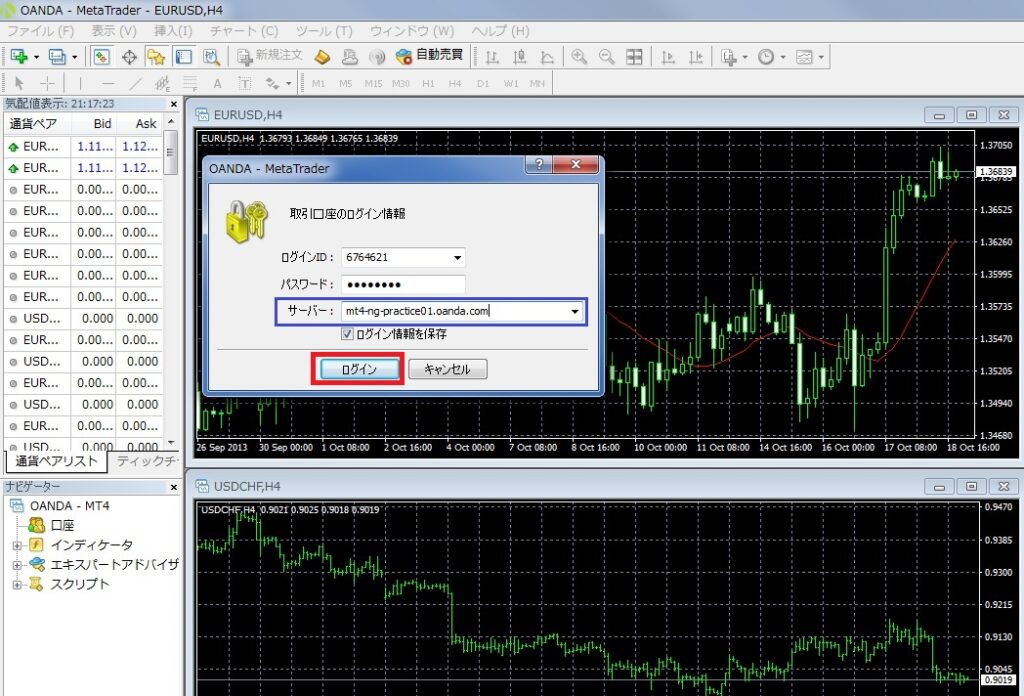Click the 新規注文 new order button
This screenshot has width=1024, height=696.
coord(270,56)
